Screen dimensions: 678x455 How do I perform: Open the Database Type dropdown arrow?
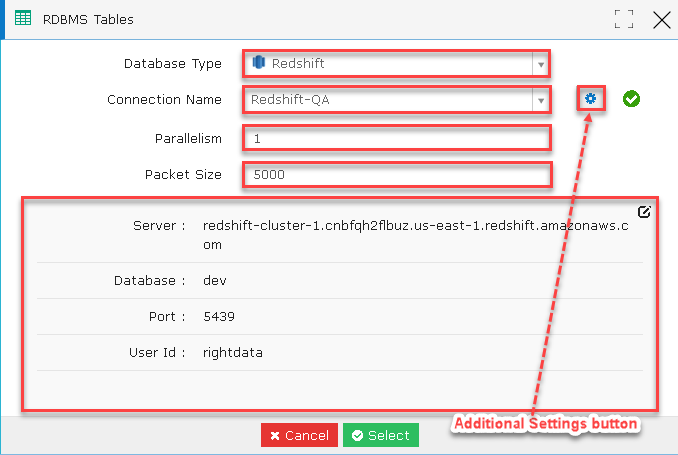click(540, 64)
